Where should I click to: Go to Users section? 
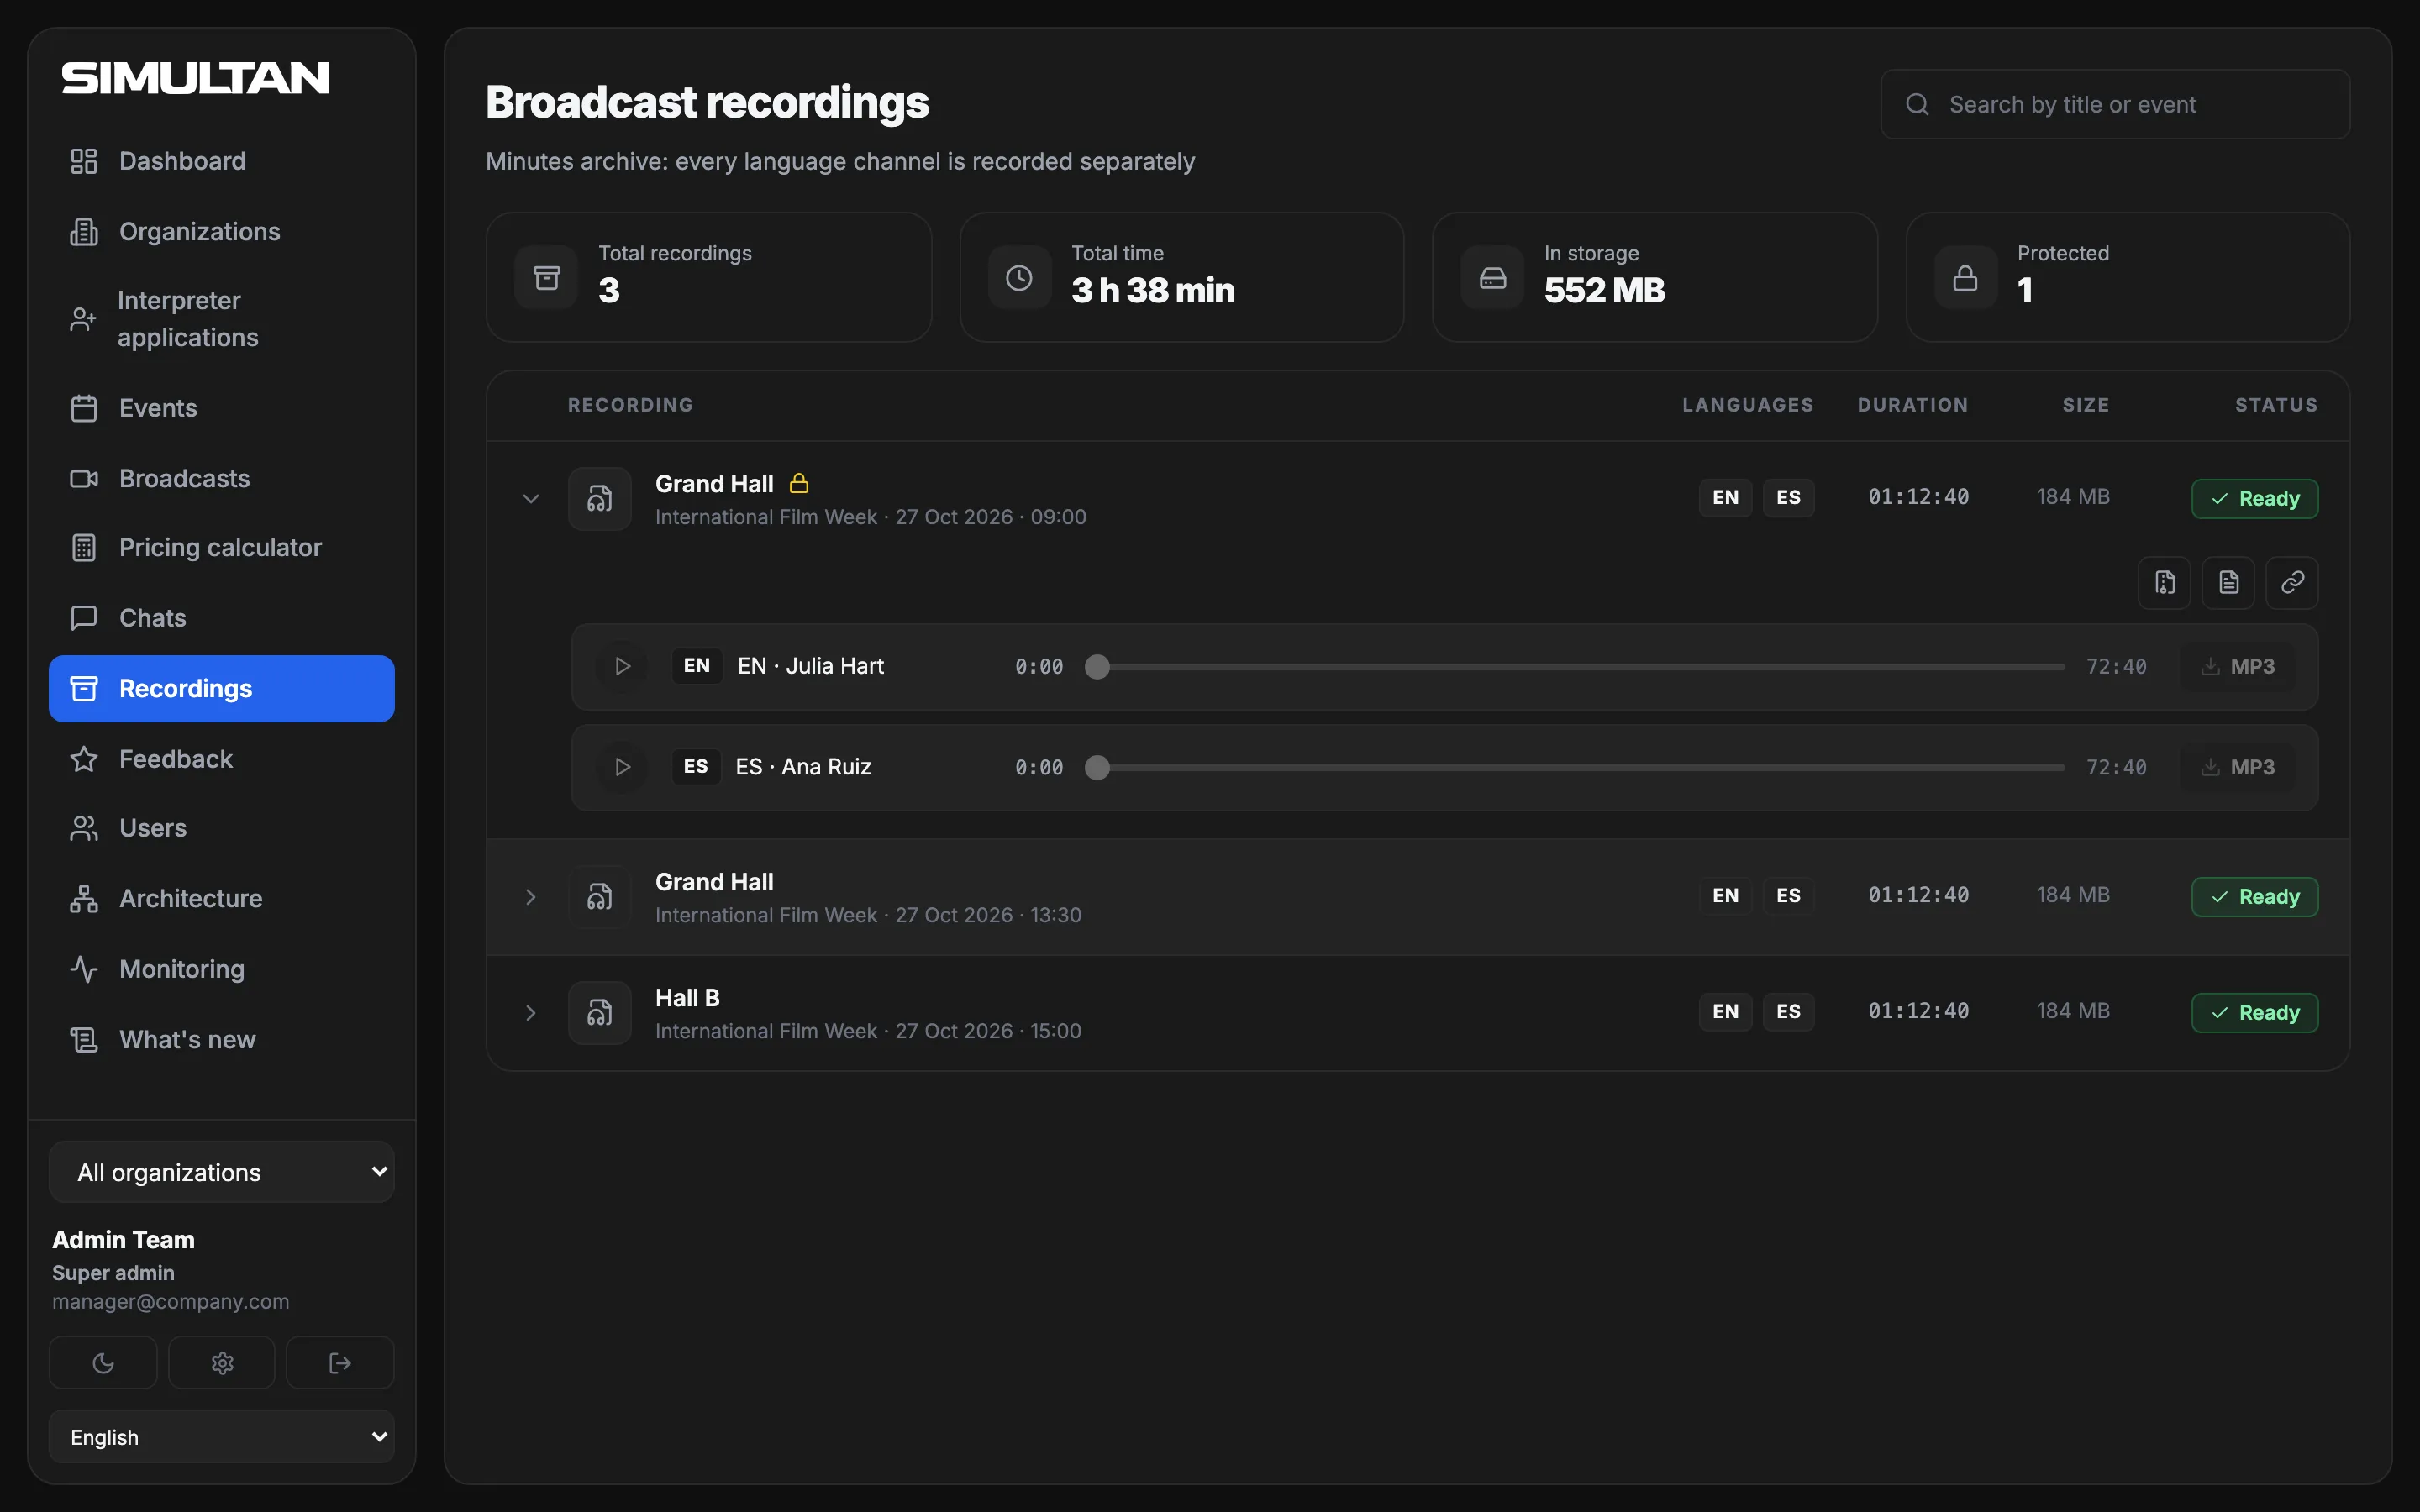point(221,828)
